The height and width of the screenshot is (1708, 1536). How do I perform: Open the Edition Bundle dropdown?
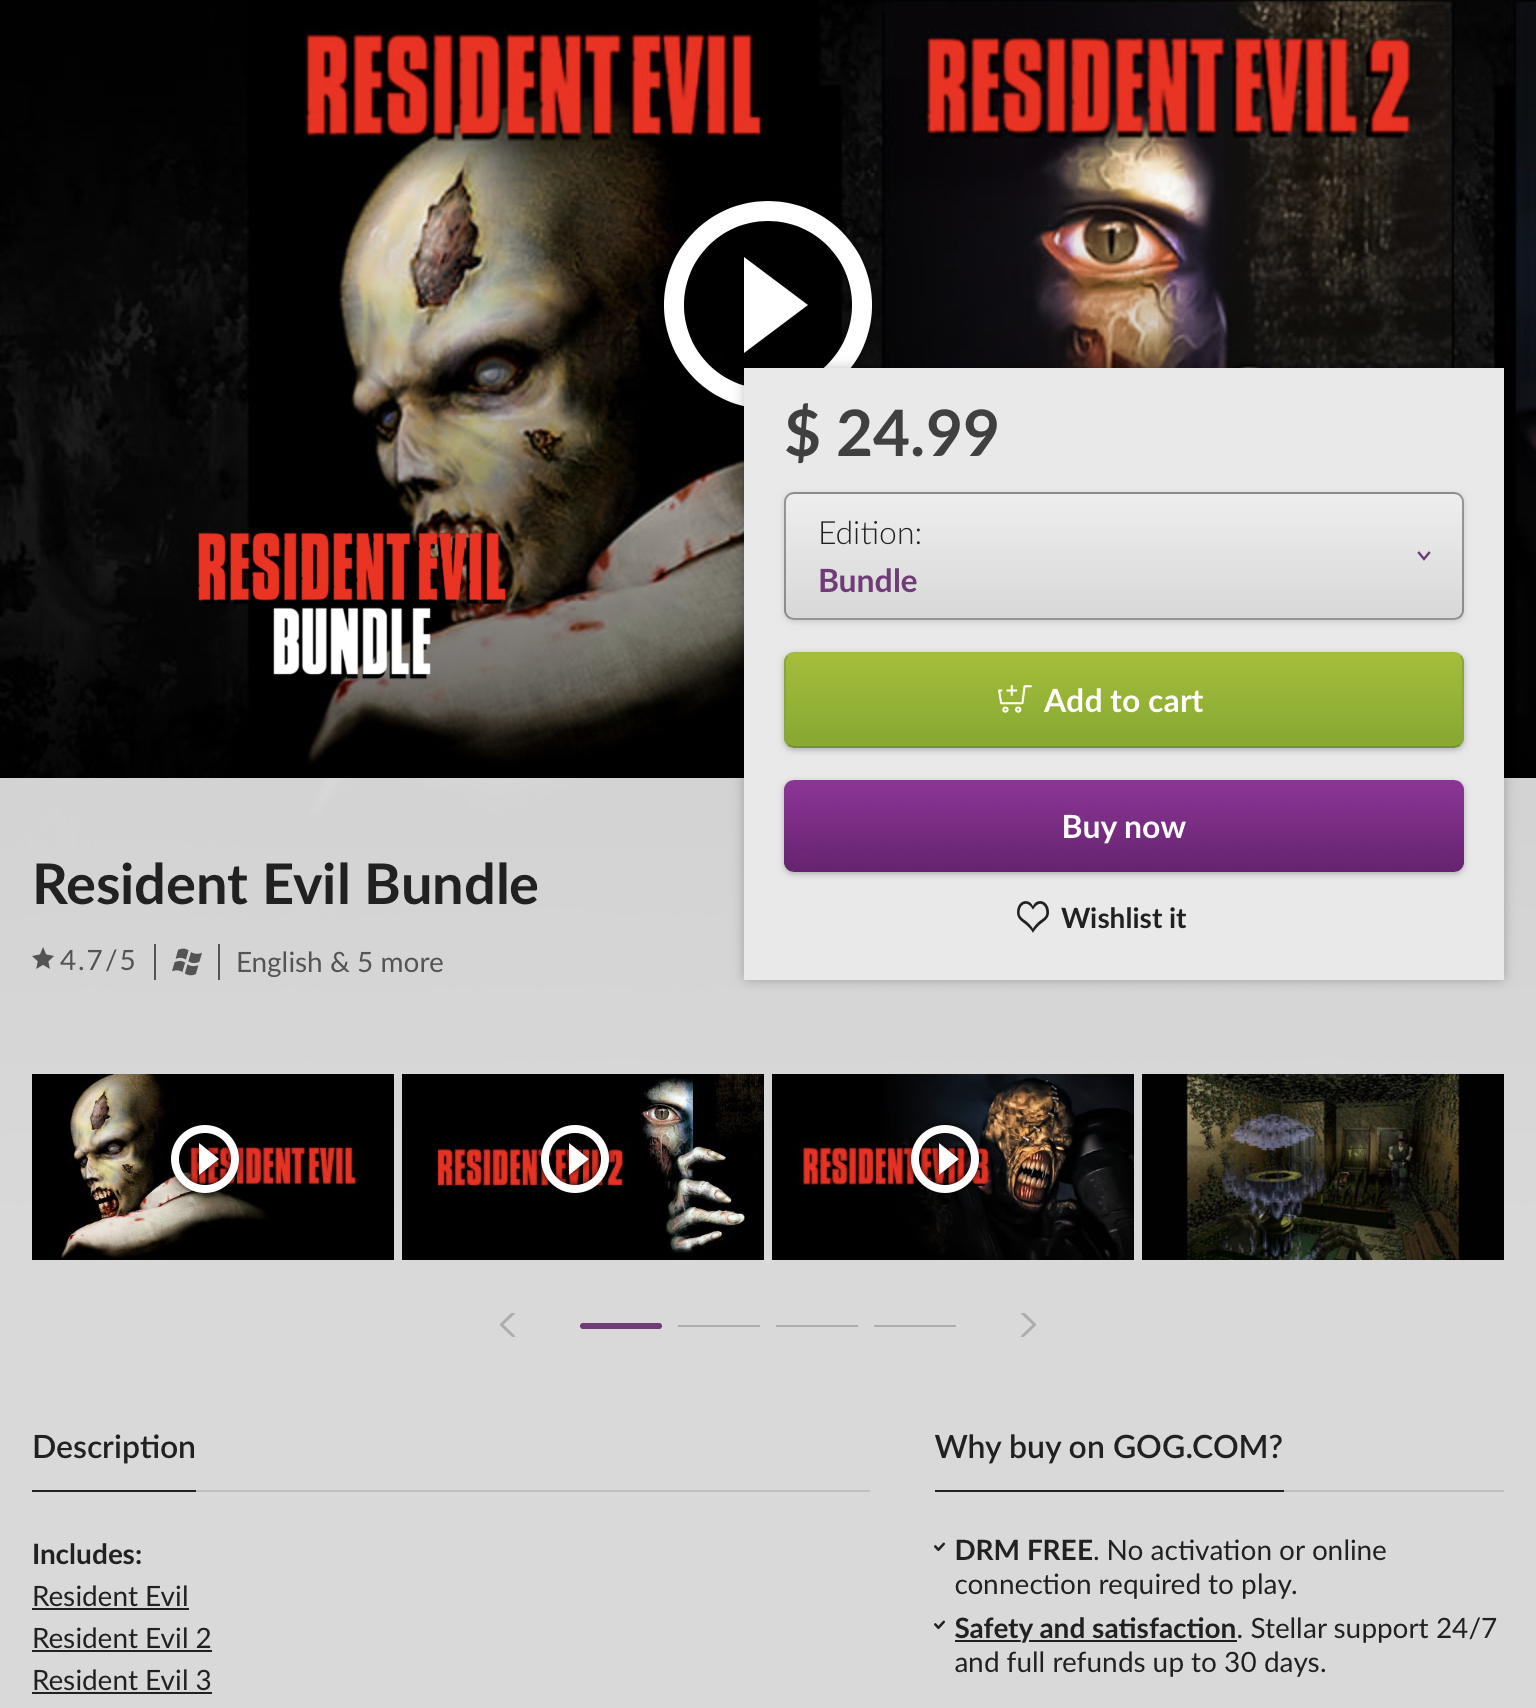tap(1123, 556)
